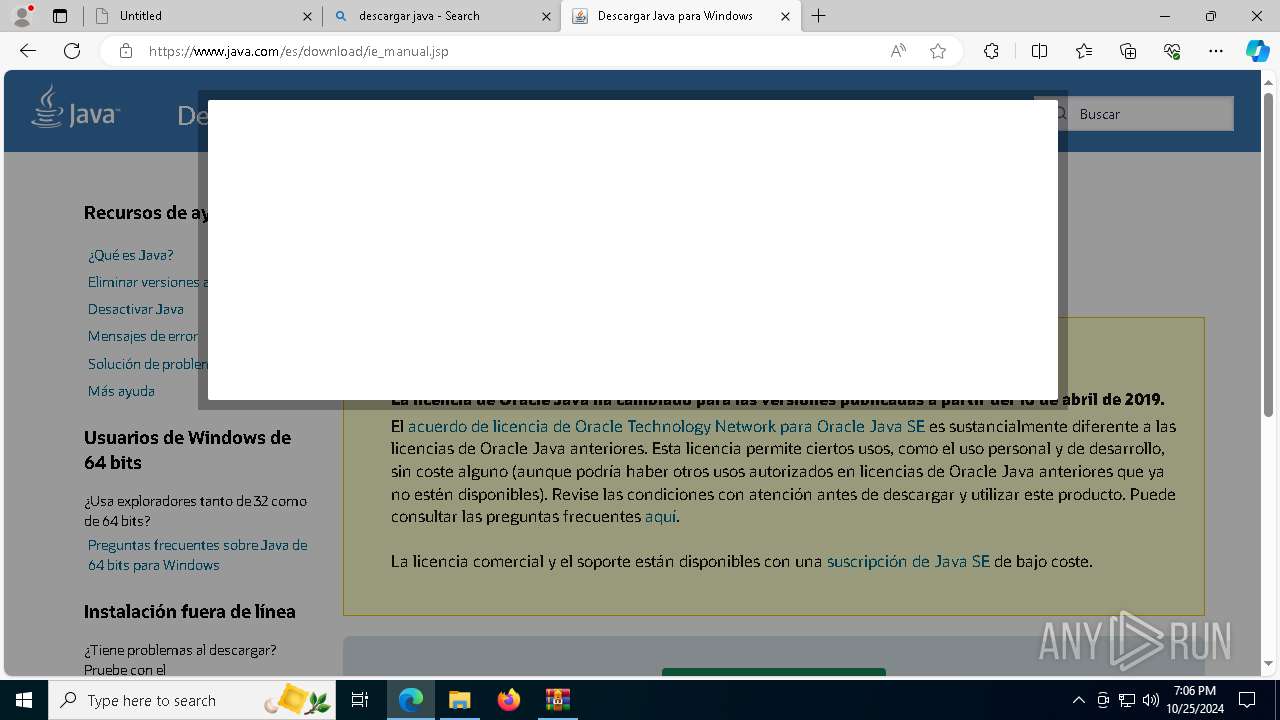
Task: Open the Mensajes de error link
Action: click(x=143, y=336)
